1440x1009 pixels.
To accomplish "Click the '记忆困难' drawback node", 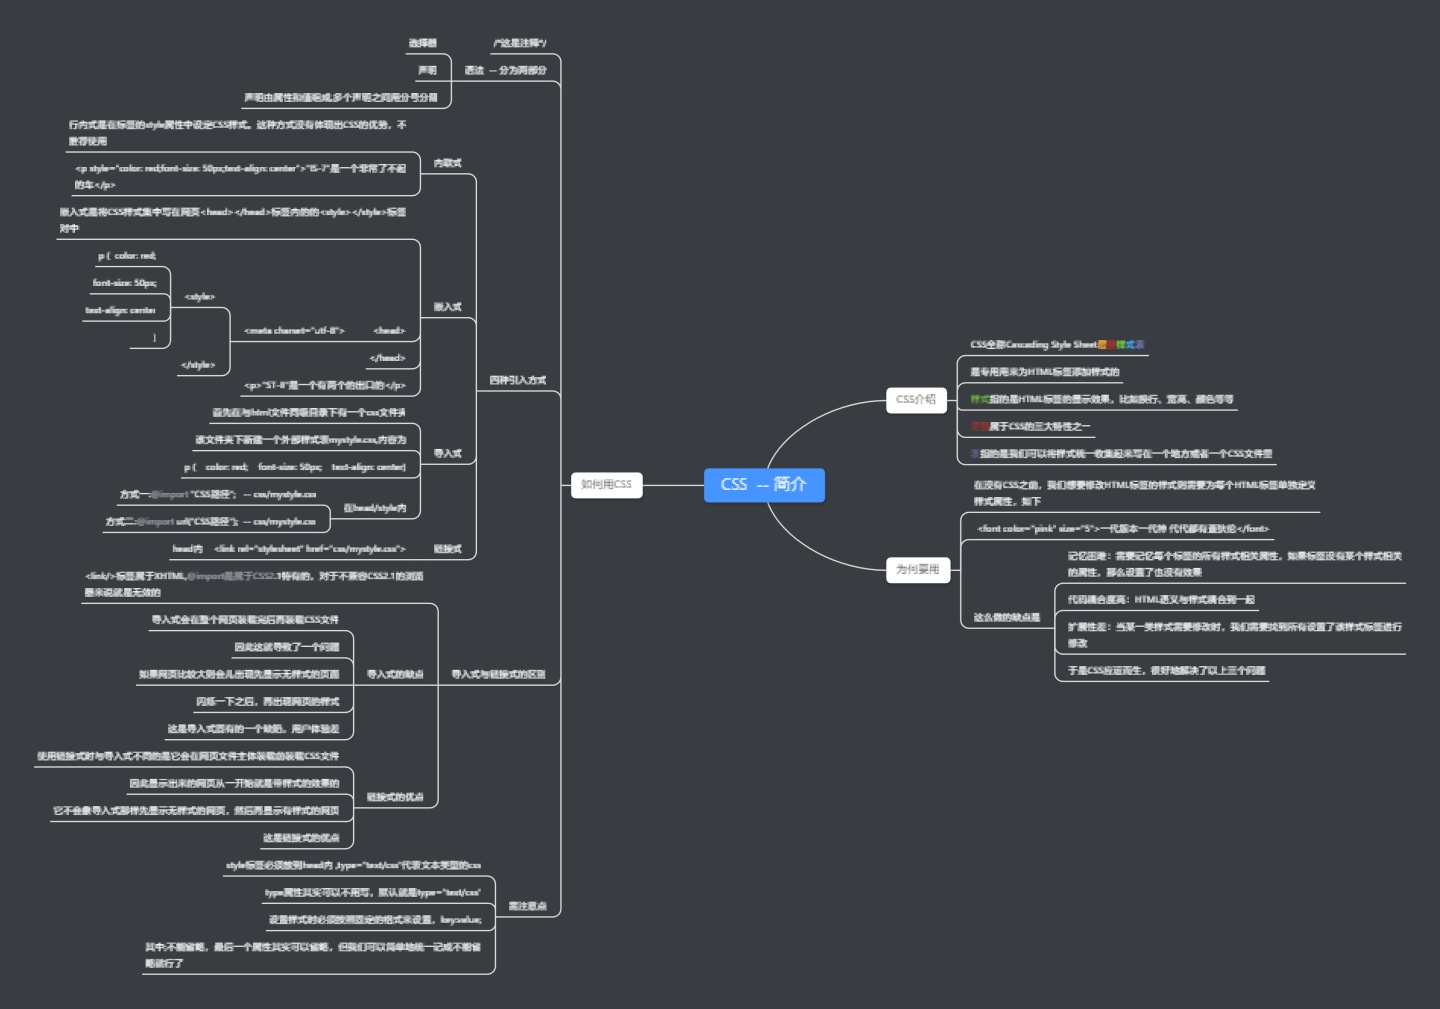I will (x=1235, y=564).
